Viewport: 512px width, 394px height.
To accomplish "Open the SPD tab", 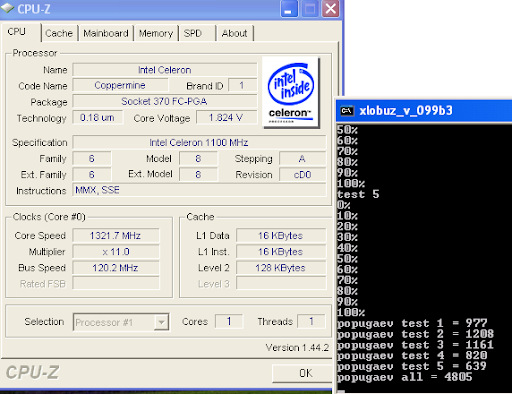I will point(197,33).
